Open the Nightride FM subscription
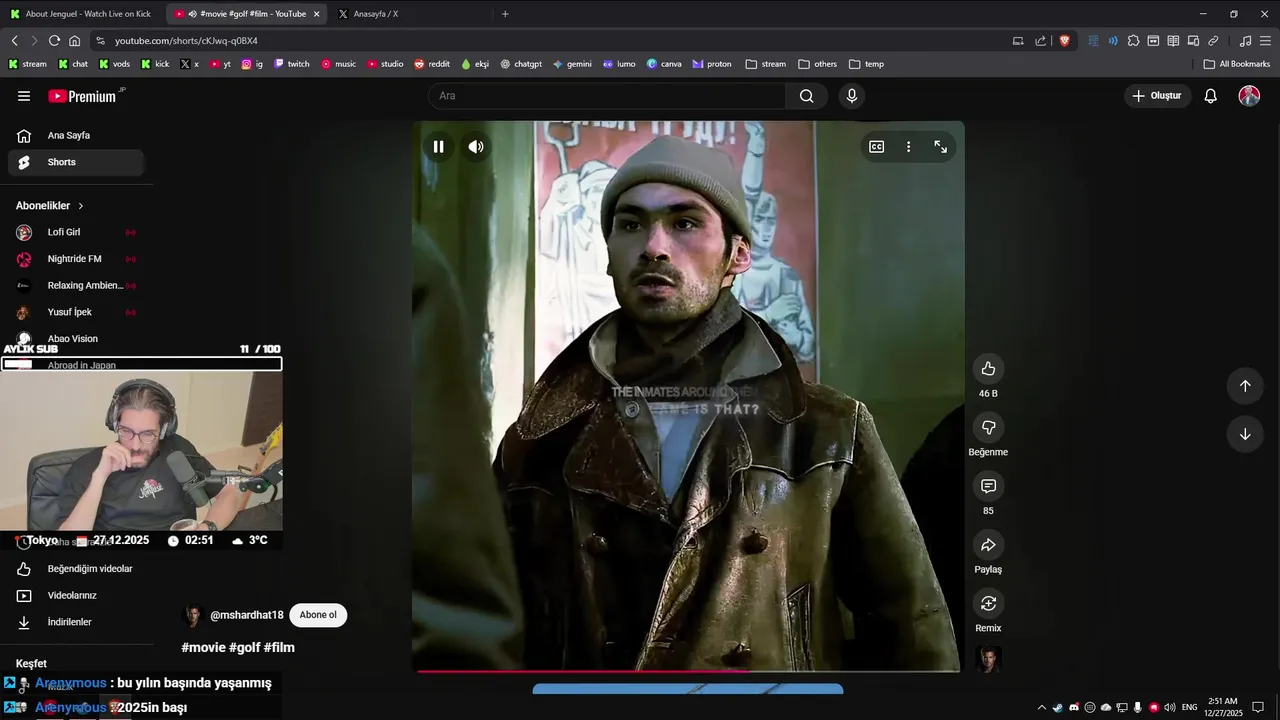The image size is (1280, 720). pyautogui.click(x=76, y=259)
